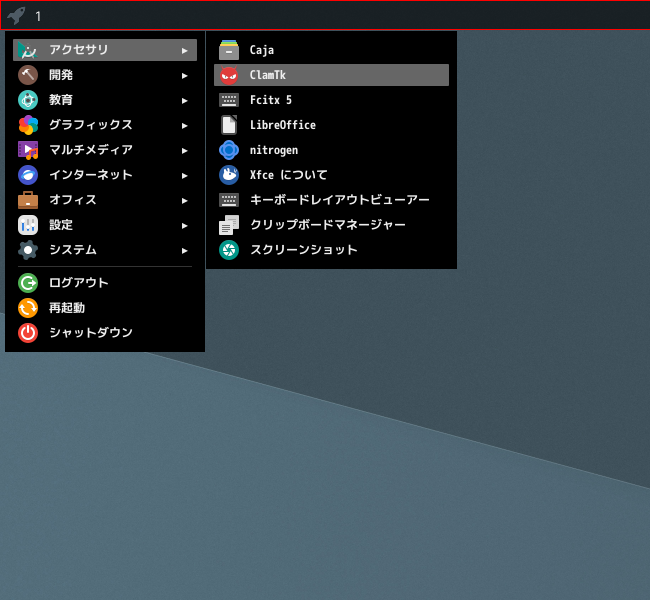Select workspace 1 in the top panel

point(38,17)
